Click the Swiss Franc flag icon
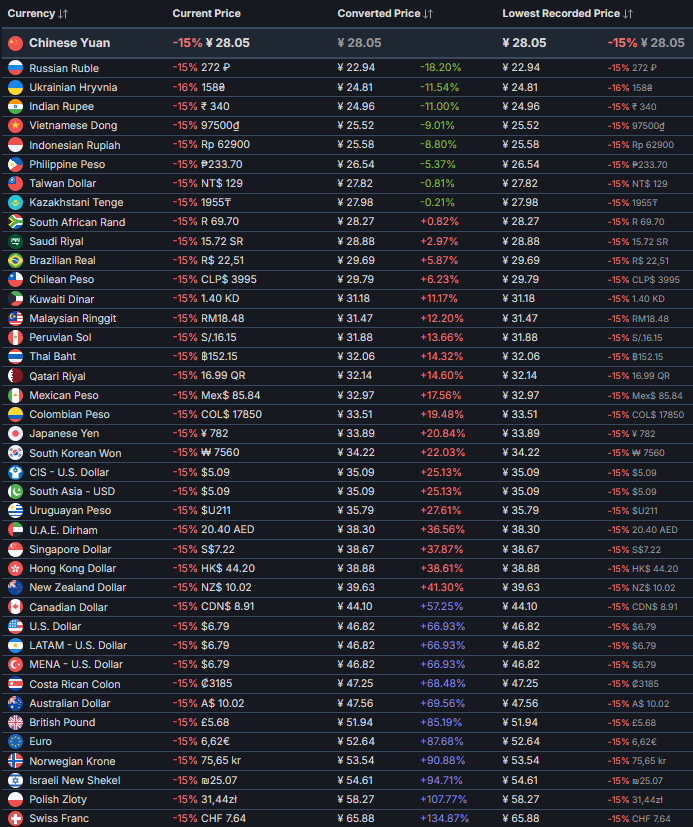This screenshot has height=827, width=693. (x=15, y=819)
